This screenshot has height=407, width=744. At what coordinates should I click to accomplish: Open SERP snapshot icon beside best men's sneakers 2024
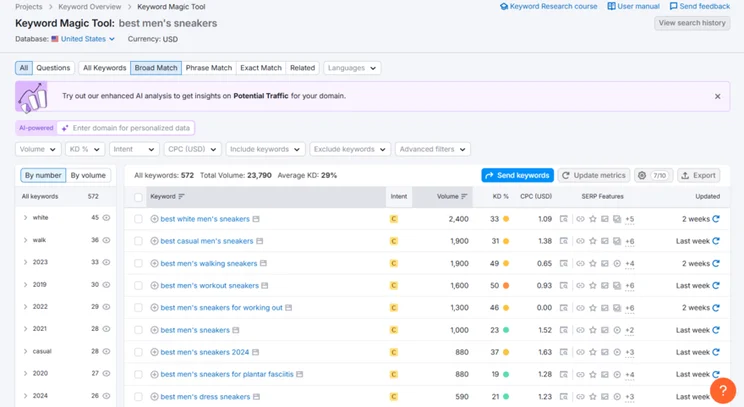point(255,352)
